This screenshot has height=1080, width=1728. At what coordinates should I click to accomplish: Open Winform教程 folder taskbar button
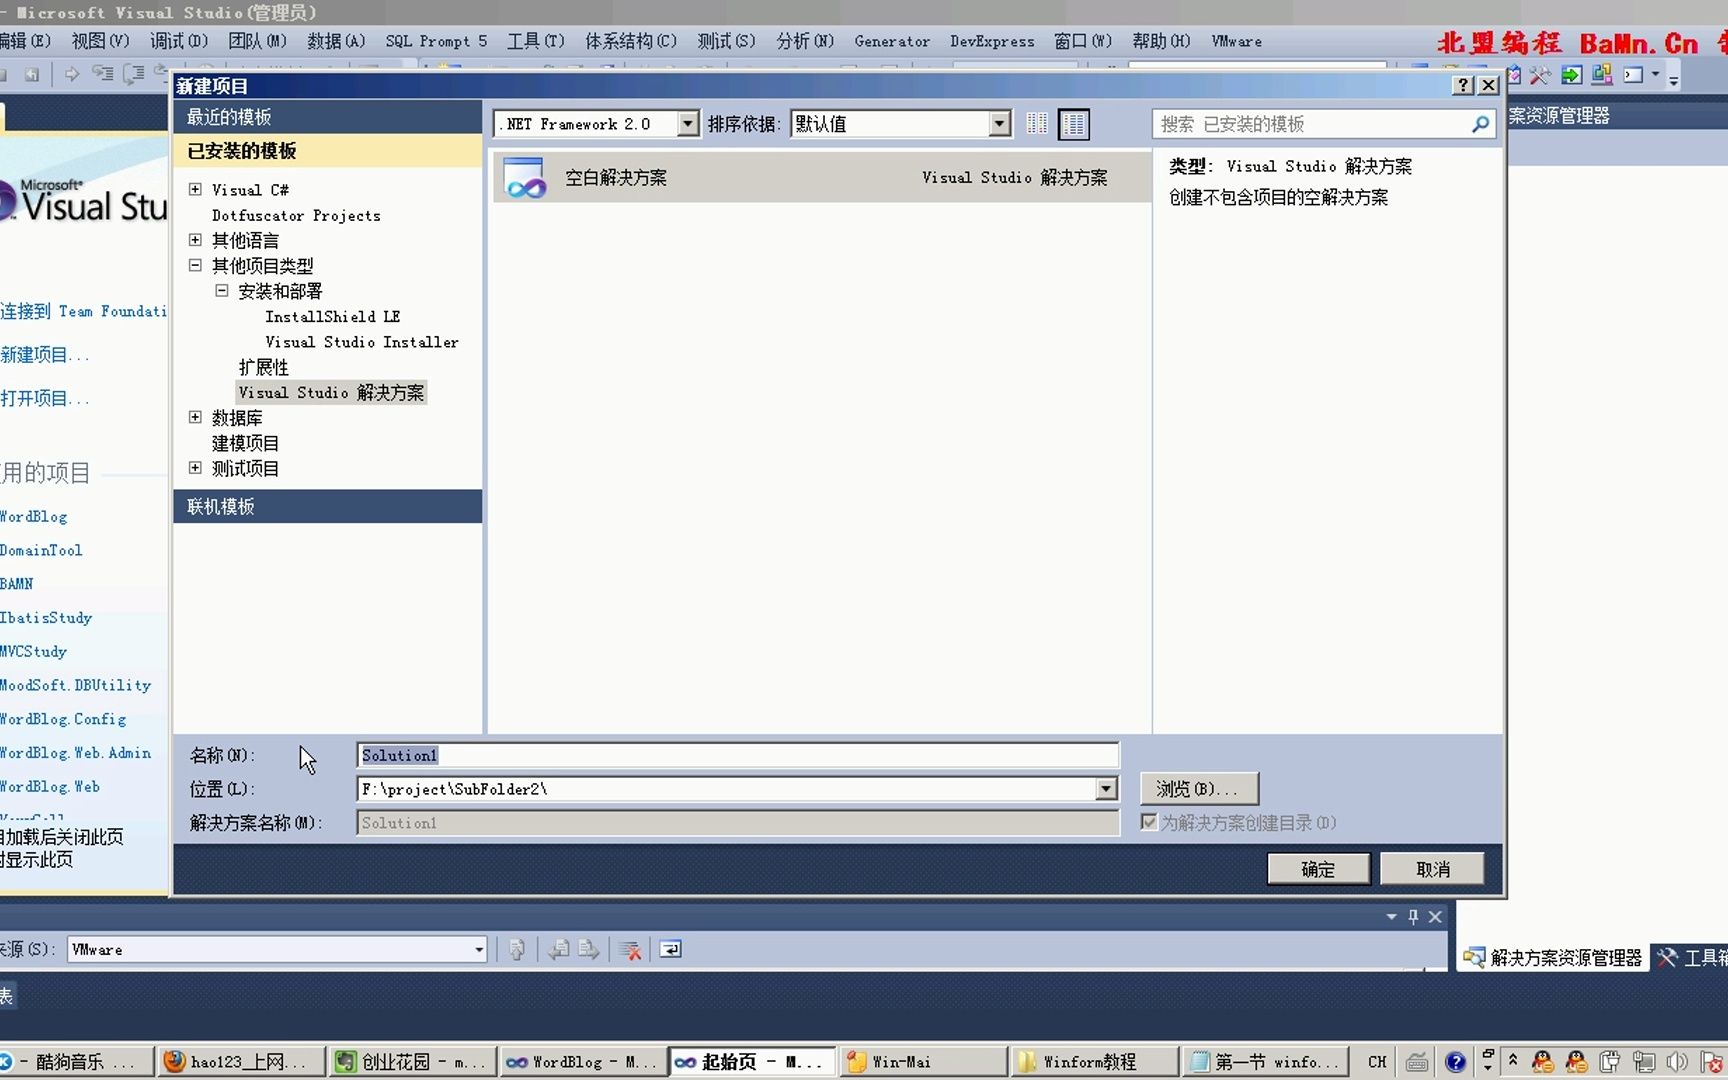pyautogui.click(x=1093, y=1062)
